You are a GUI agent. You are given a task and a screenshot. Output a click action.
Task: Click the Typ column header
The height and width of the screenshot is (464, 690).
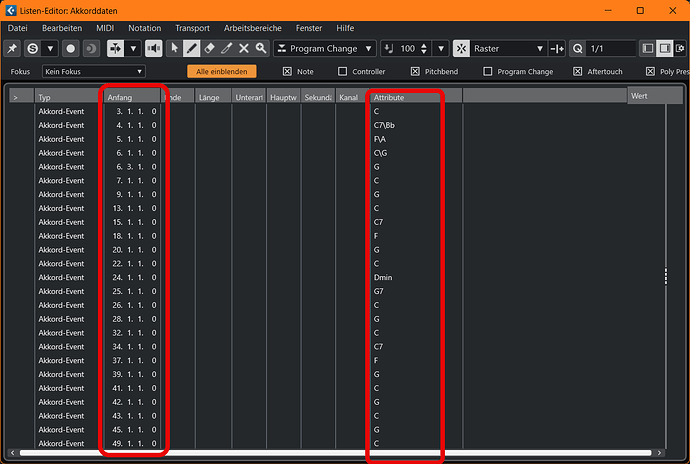click(69, 97)
